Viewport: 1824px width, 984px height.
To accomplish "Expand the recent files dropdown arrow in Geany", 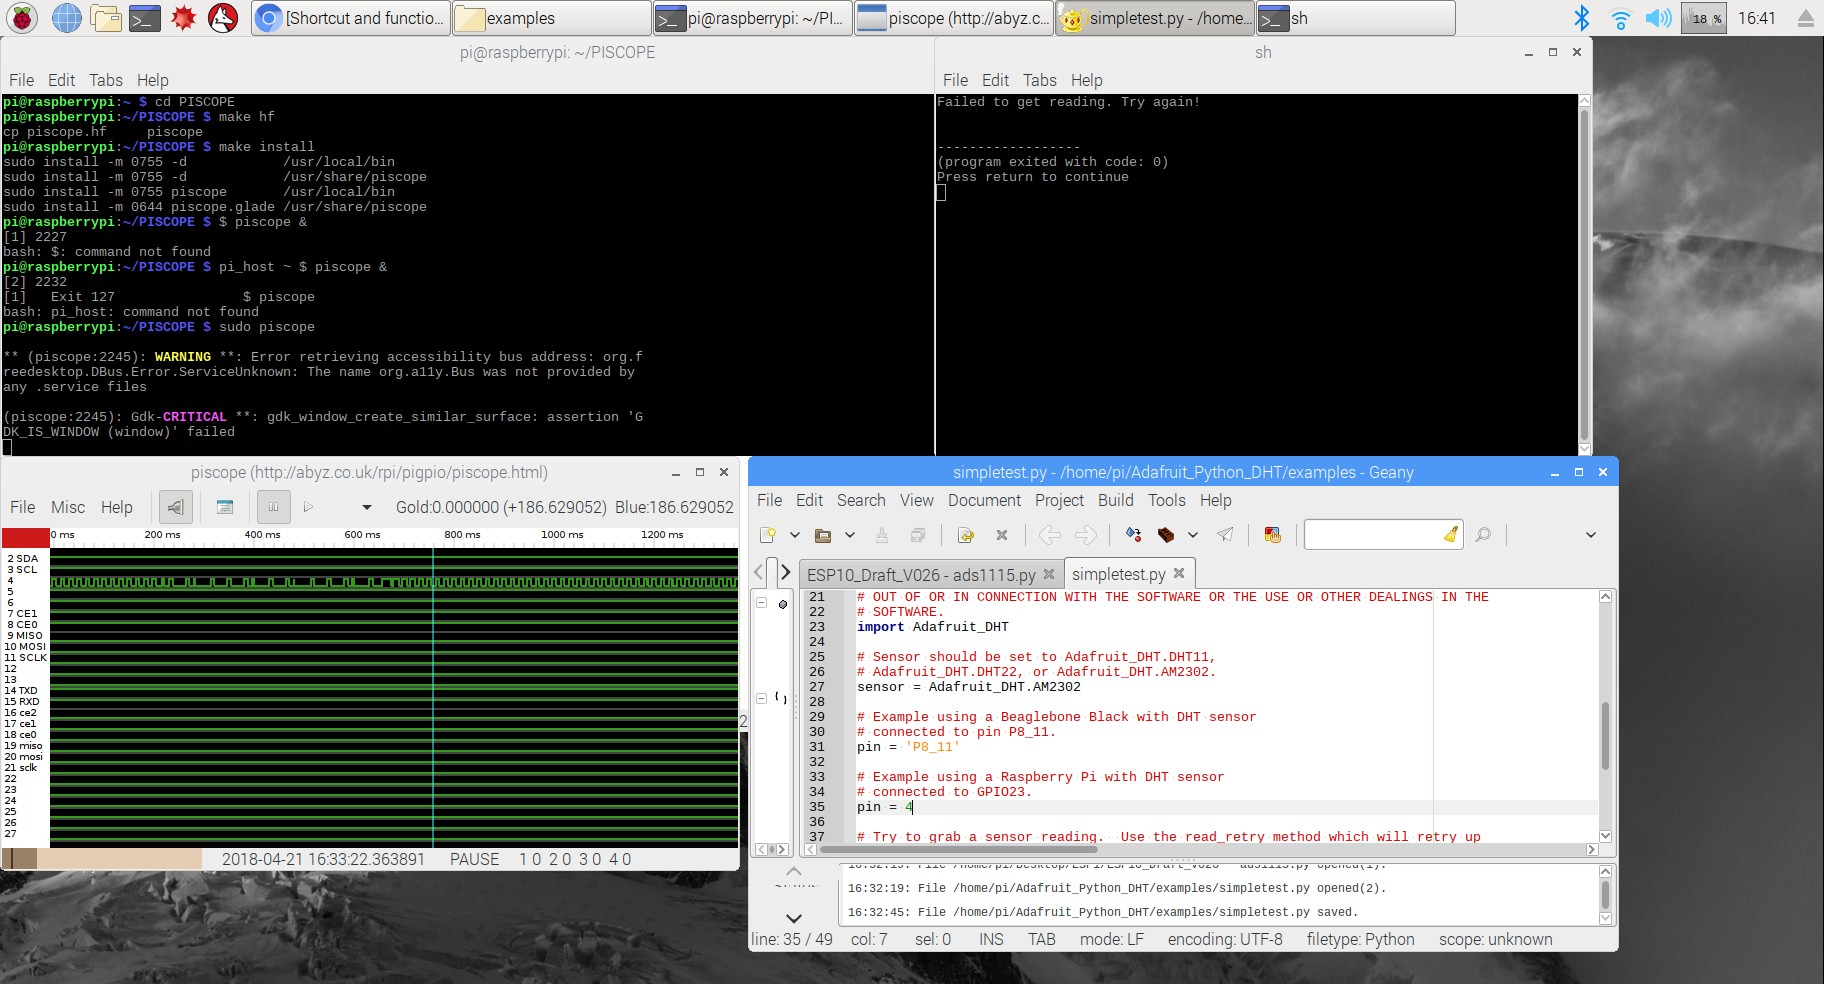I will (850, 535).
